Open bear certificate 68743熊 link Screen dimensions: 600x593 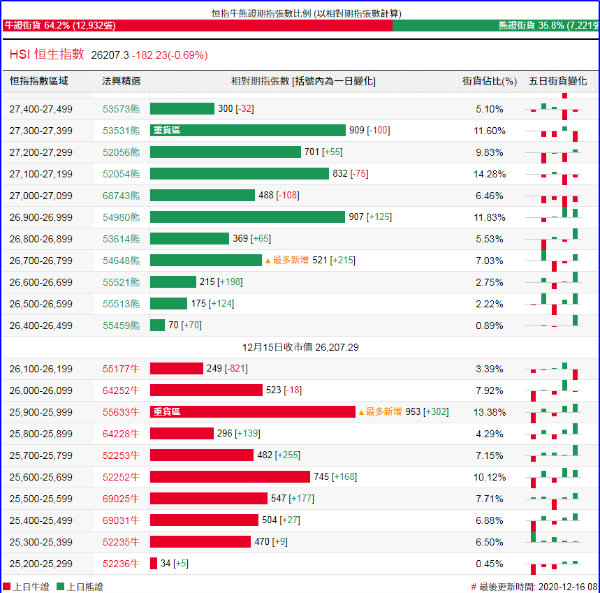121,195
